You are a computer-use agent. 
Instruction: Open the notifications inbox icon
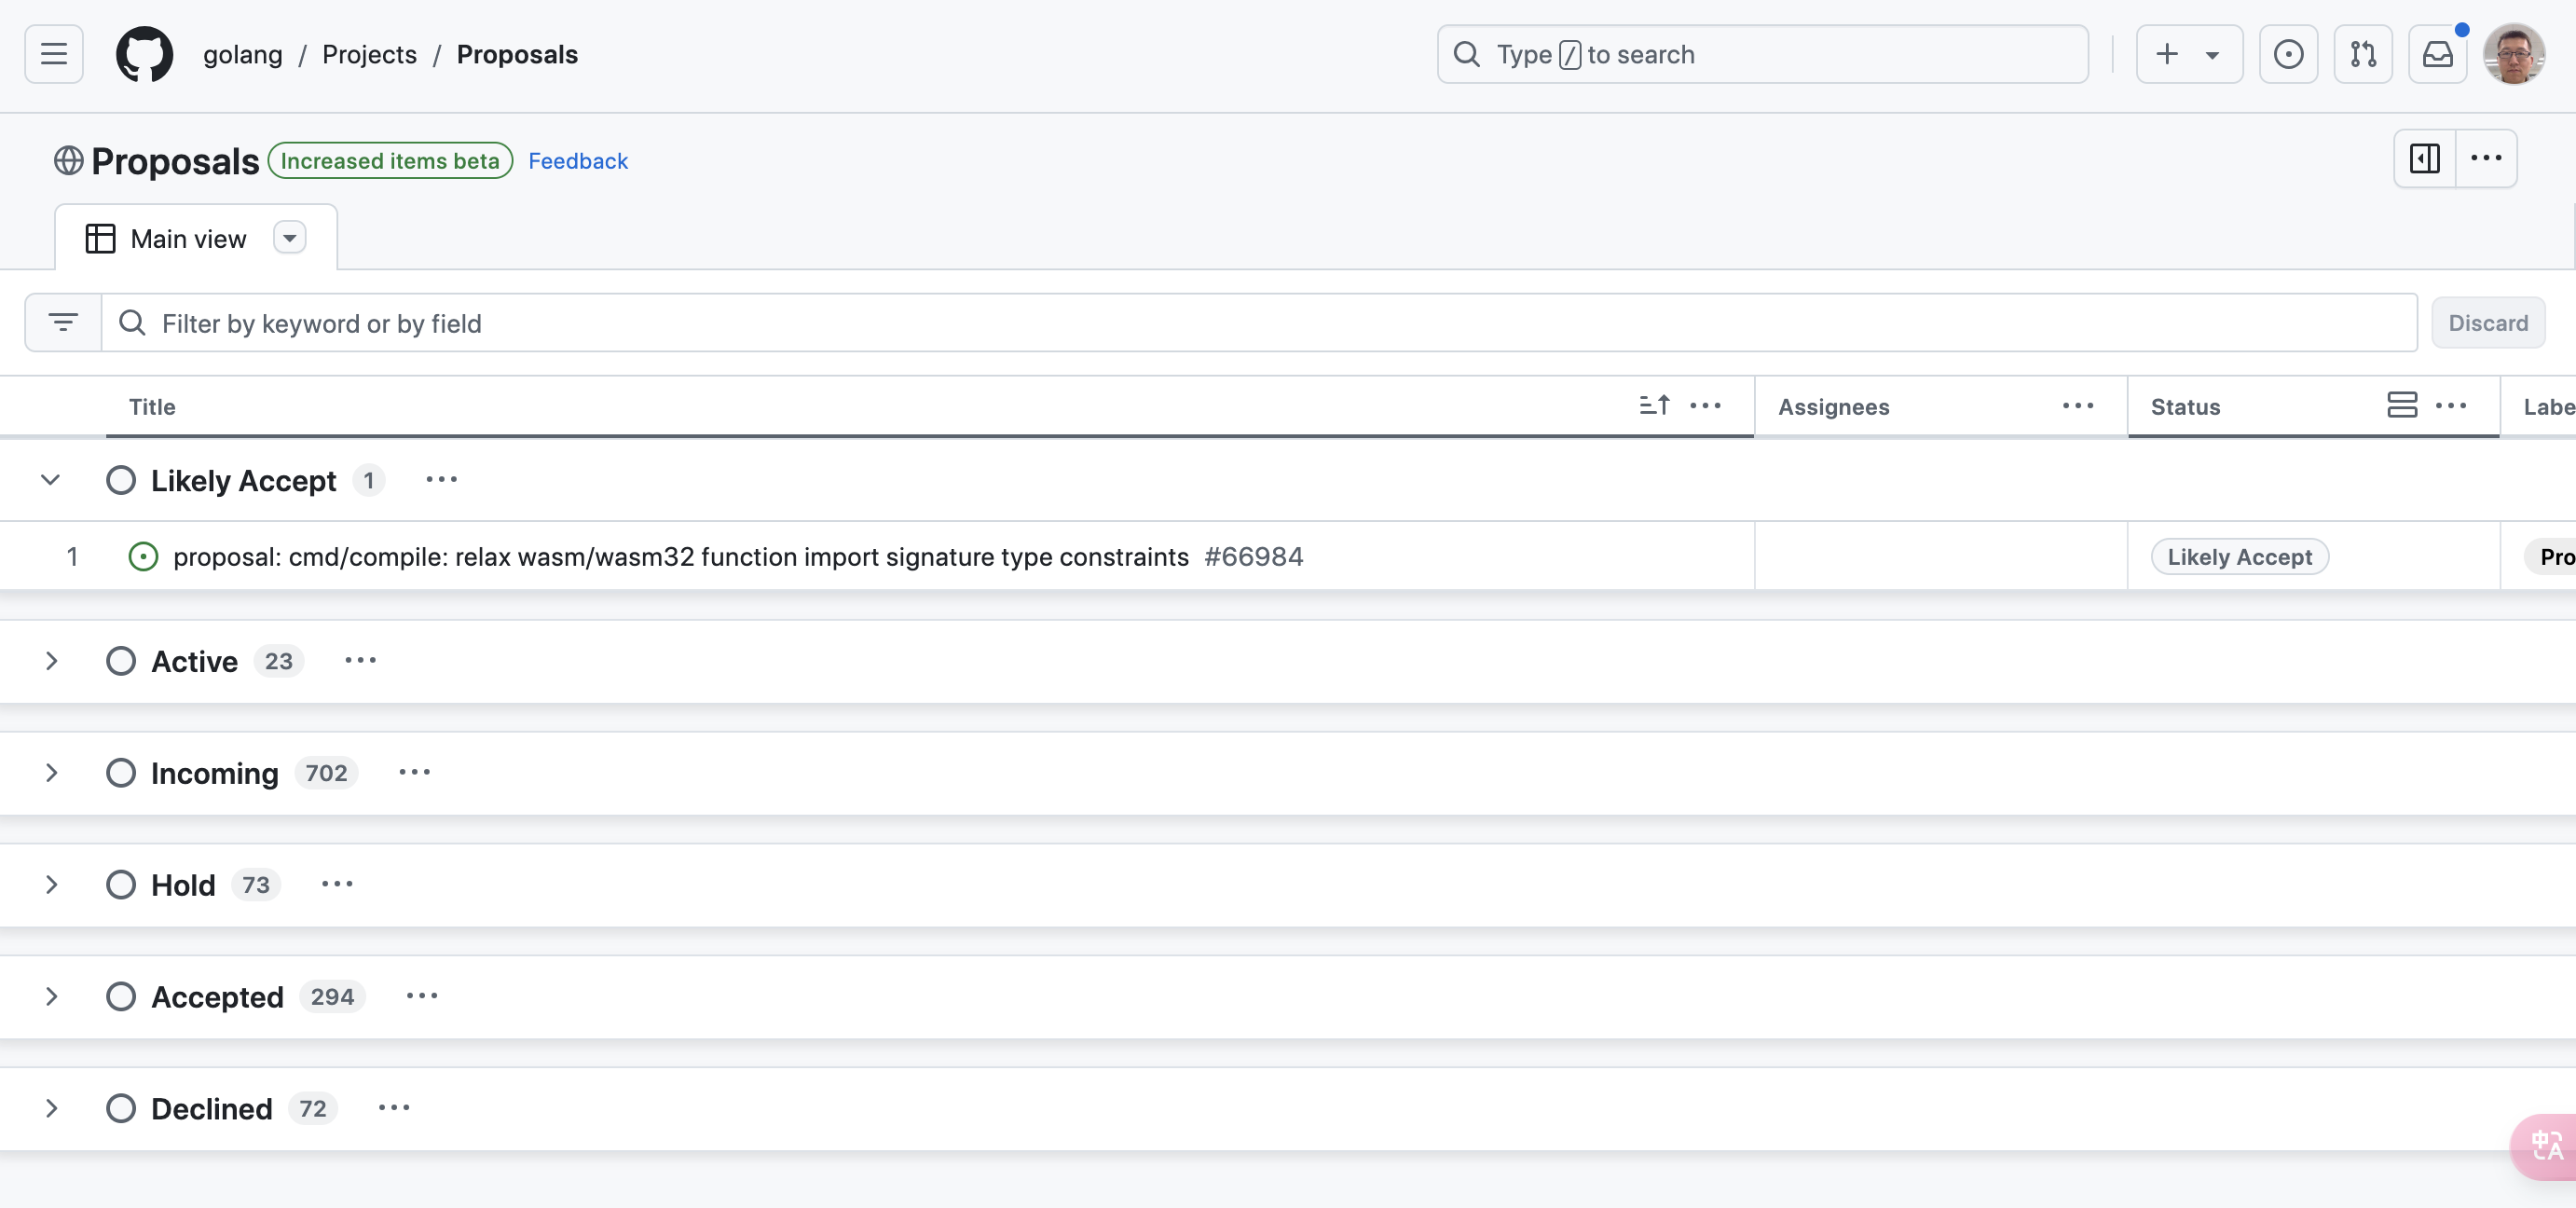click(x=2437, y=54)
